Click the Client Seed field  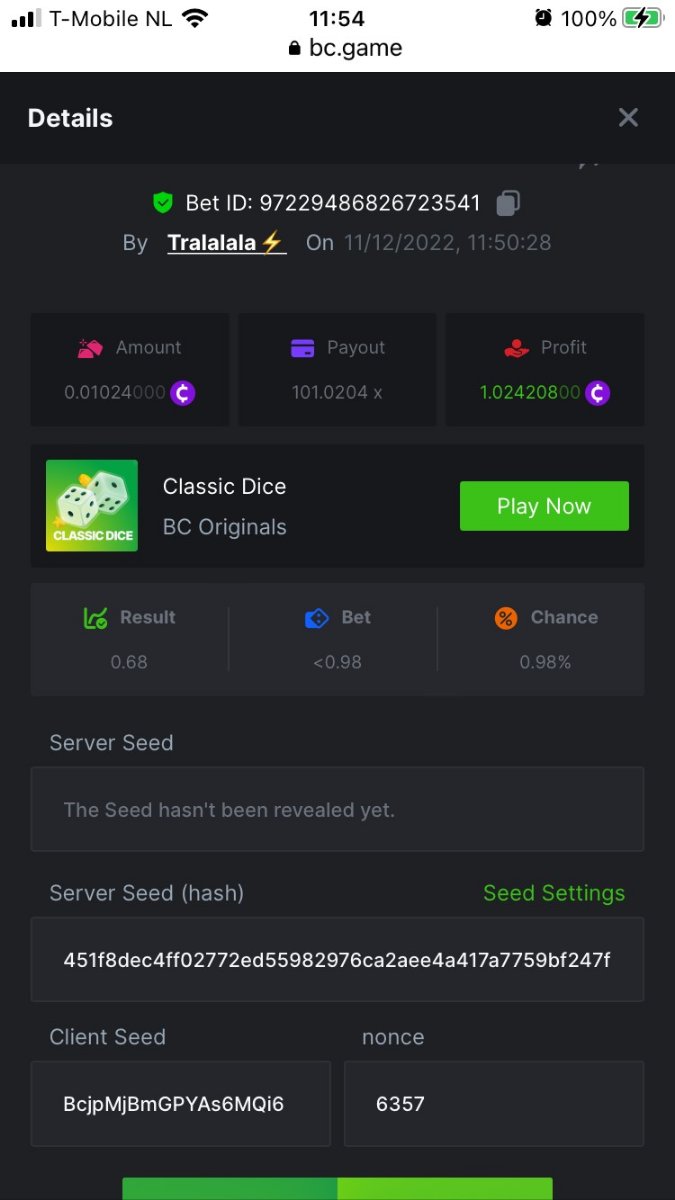[x=181, y=1104]
